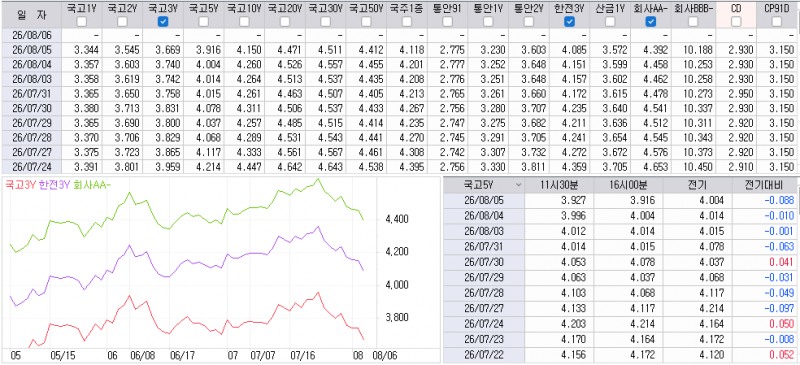Image resolution: width=800 pixels, height=365 pixels.
Task: Click the 06/08 date on chart axis
Action: click(142, 355)
